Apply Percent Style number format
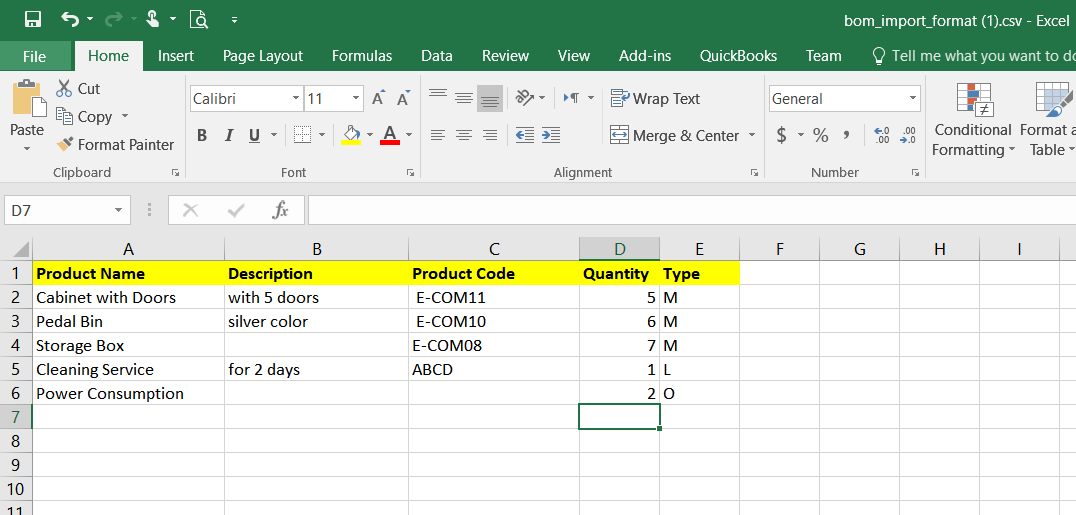 pyautogui.click(x=820, y=135)
